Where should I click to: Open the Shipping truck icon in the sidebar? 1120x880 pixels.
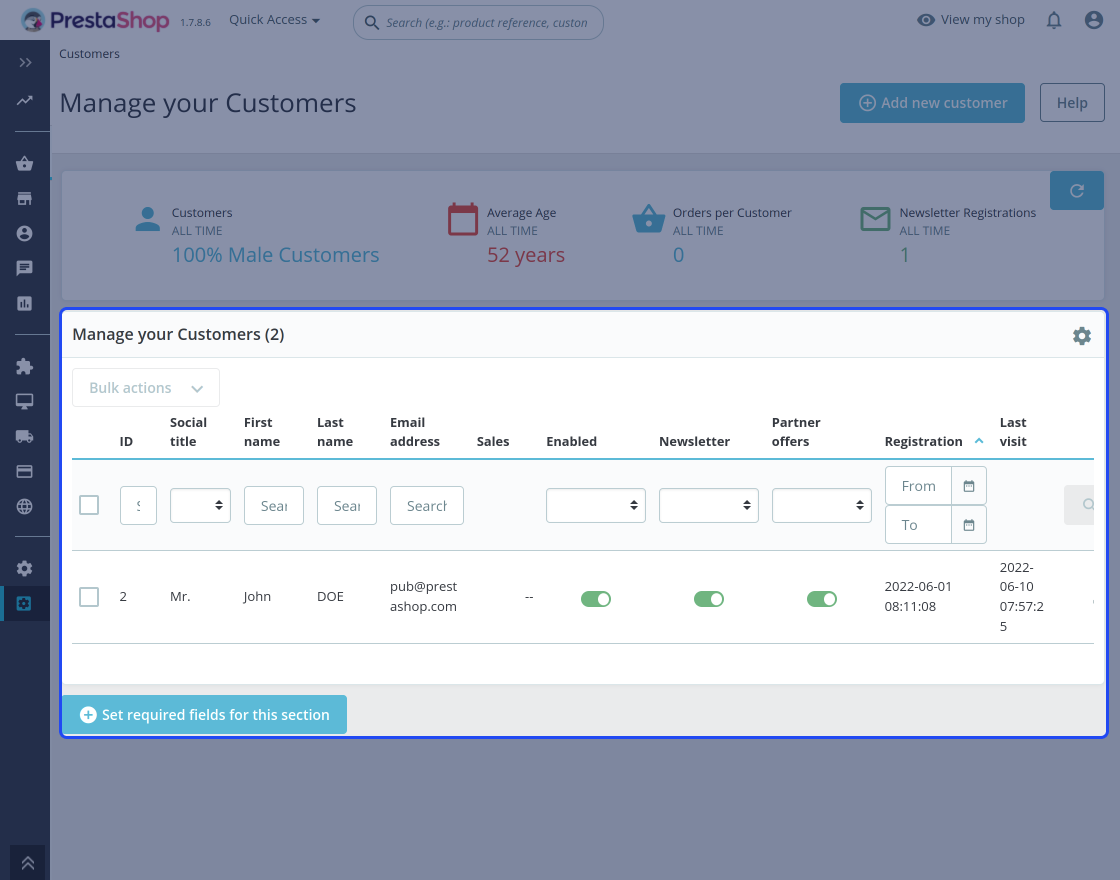click(x=24, y=436)
